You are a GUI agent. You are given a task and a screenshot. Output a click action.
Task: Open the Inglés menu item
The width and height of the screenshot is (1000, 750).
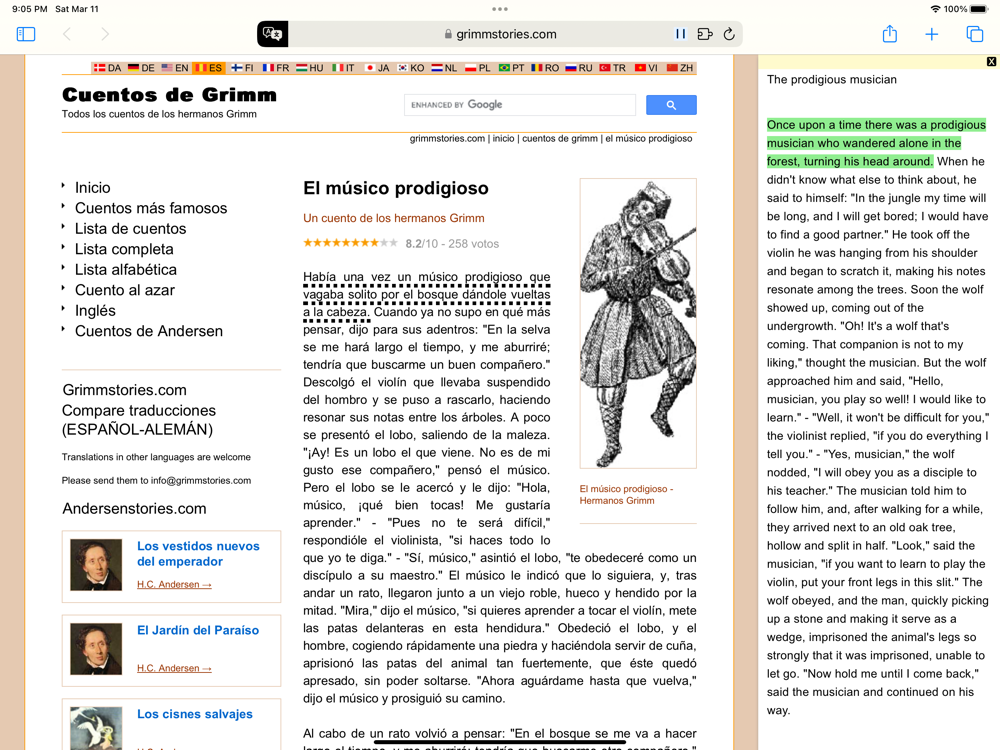(x=96, y=311)
